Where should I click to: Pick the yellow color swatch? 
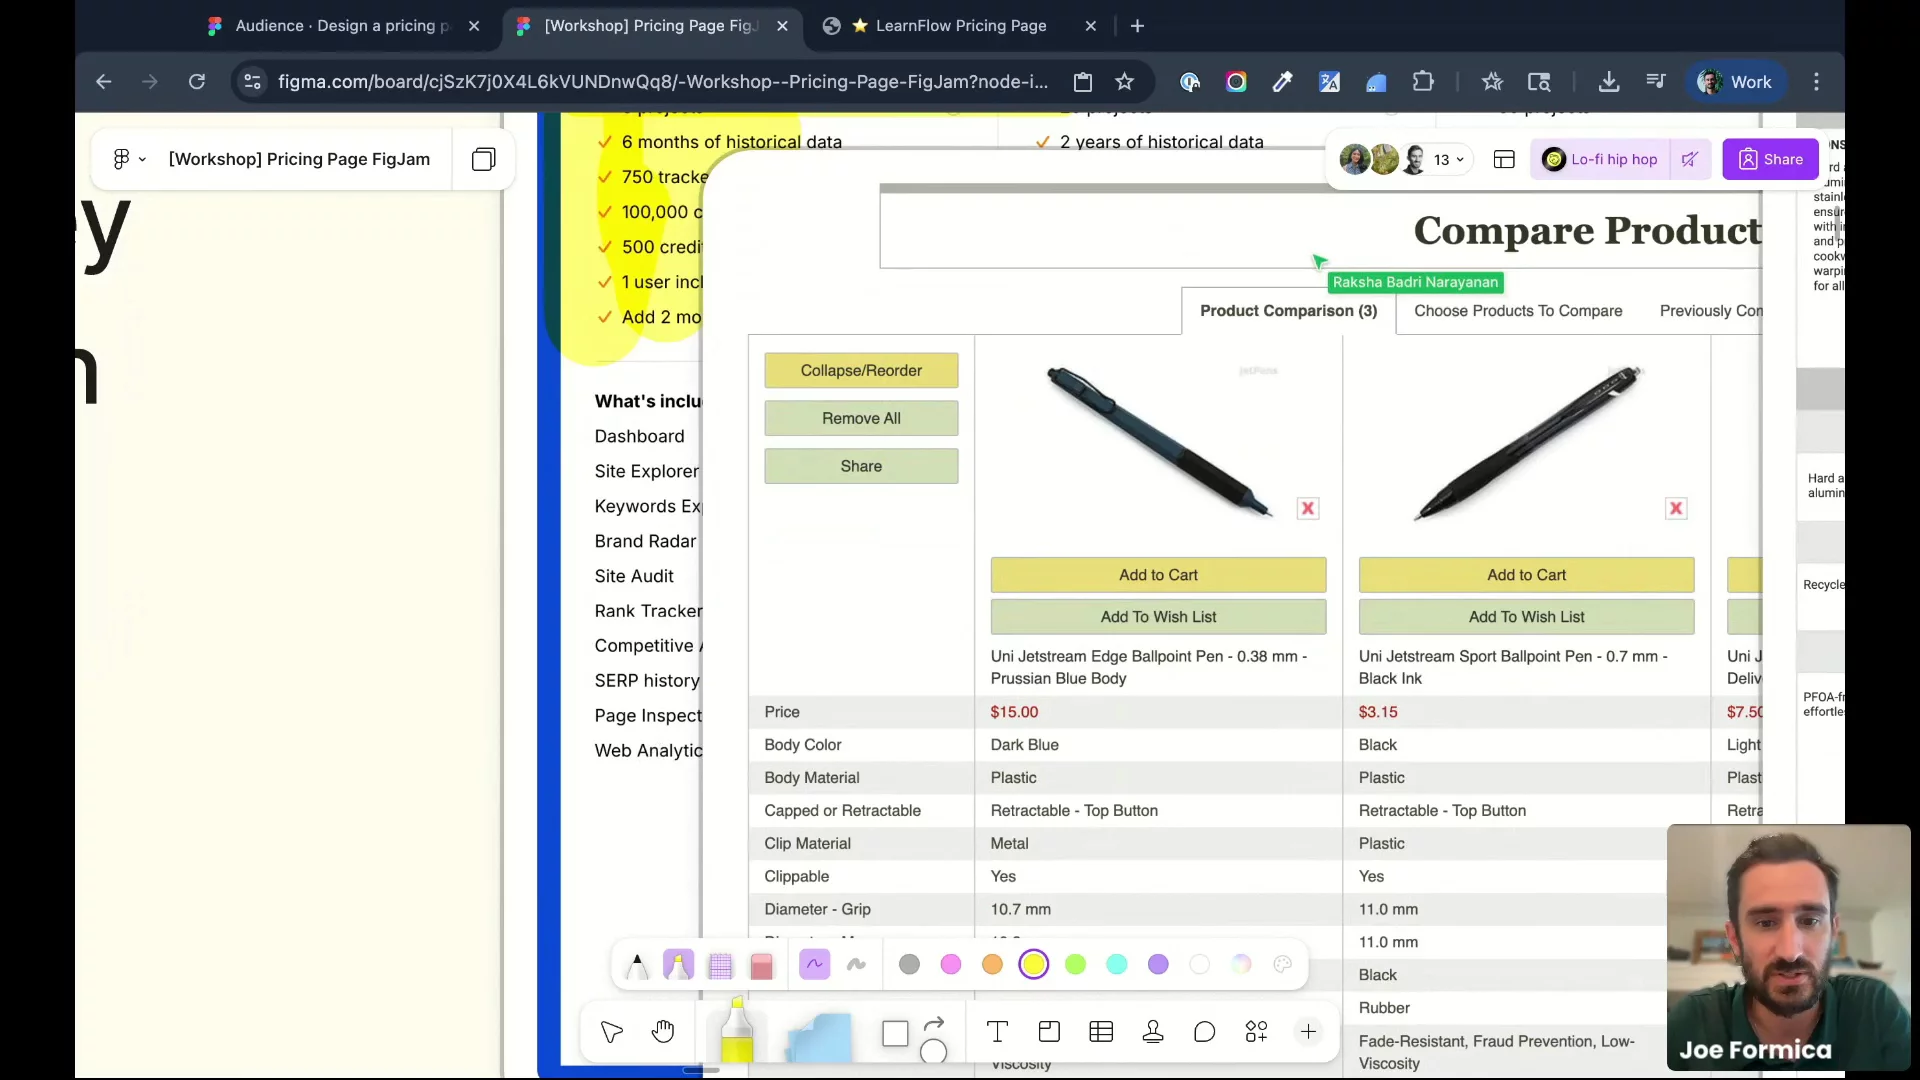pos(1034,964)
